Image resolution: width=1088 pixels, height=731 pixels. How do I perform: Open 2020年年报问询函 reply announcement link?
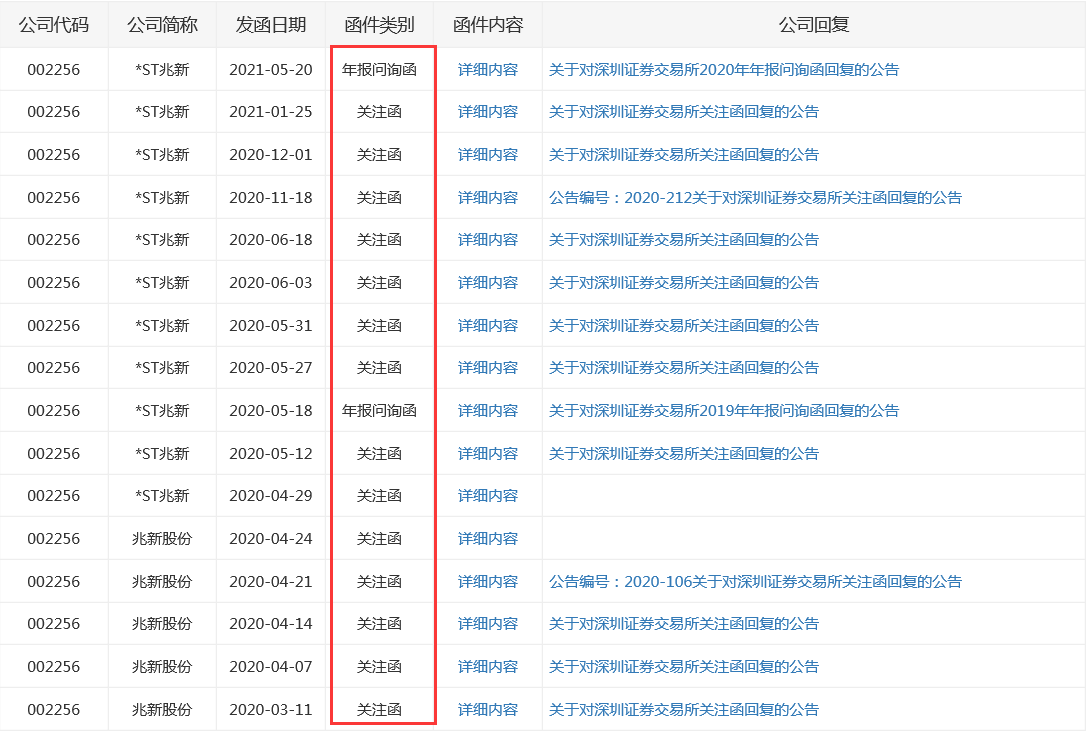click(x=723, y=70)
